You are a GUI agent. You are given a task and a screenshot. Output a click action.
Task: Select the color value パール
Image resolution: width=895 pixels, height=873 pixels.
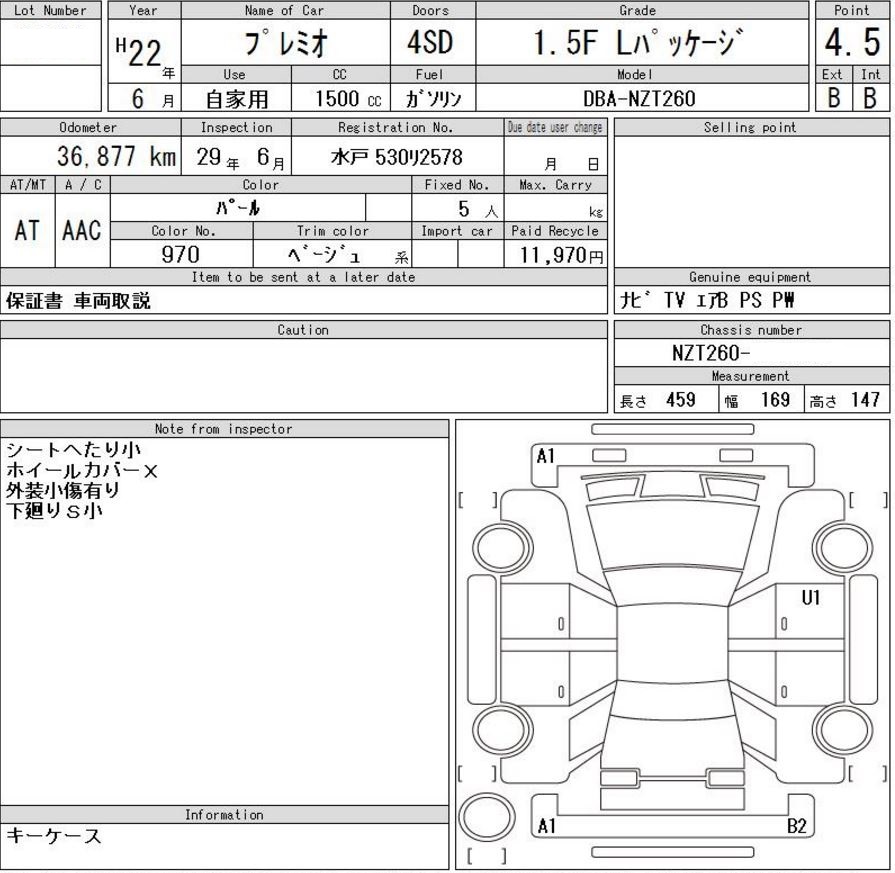coord(238,207)
